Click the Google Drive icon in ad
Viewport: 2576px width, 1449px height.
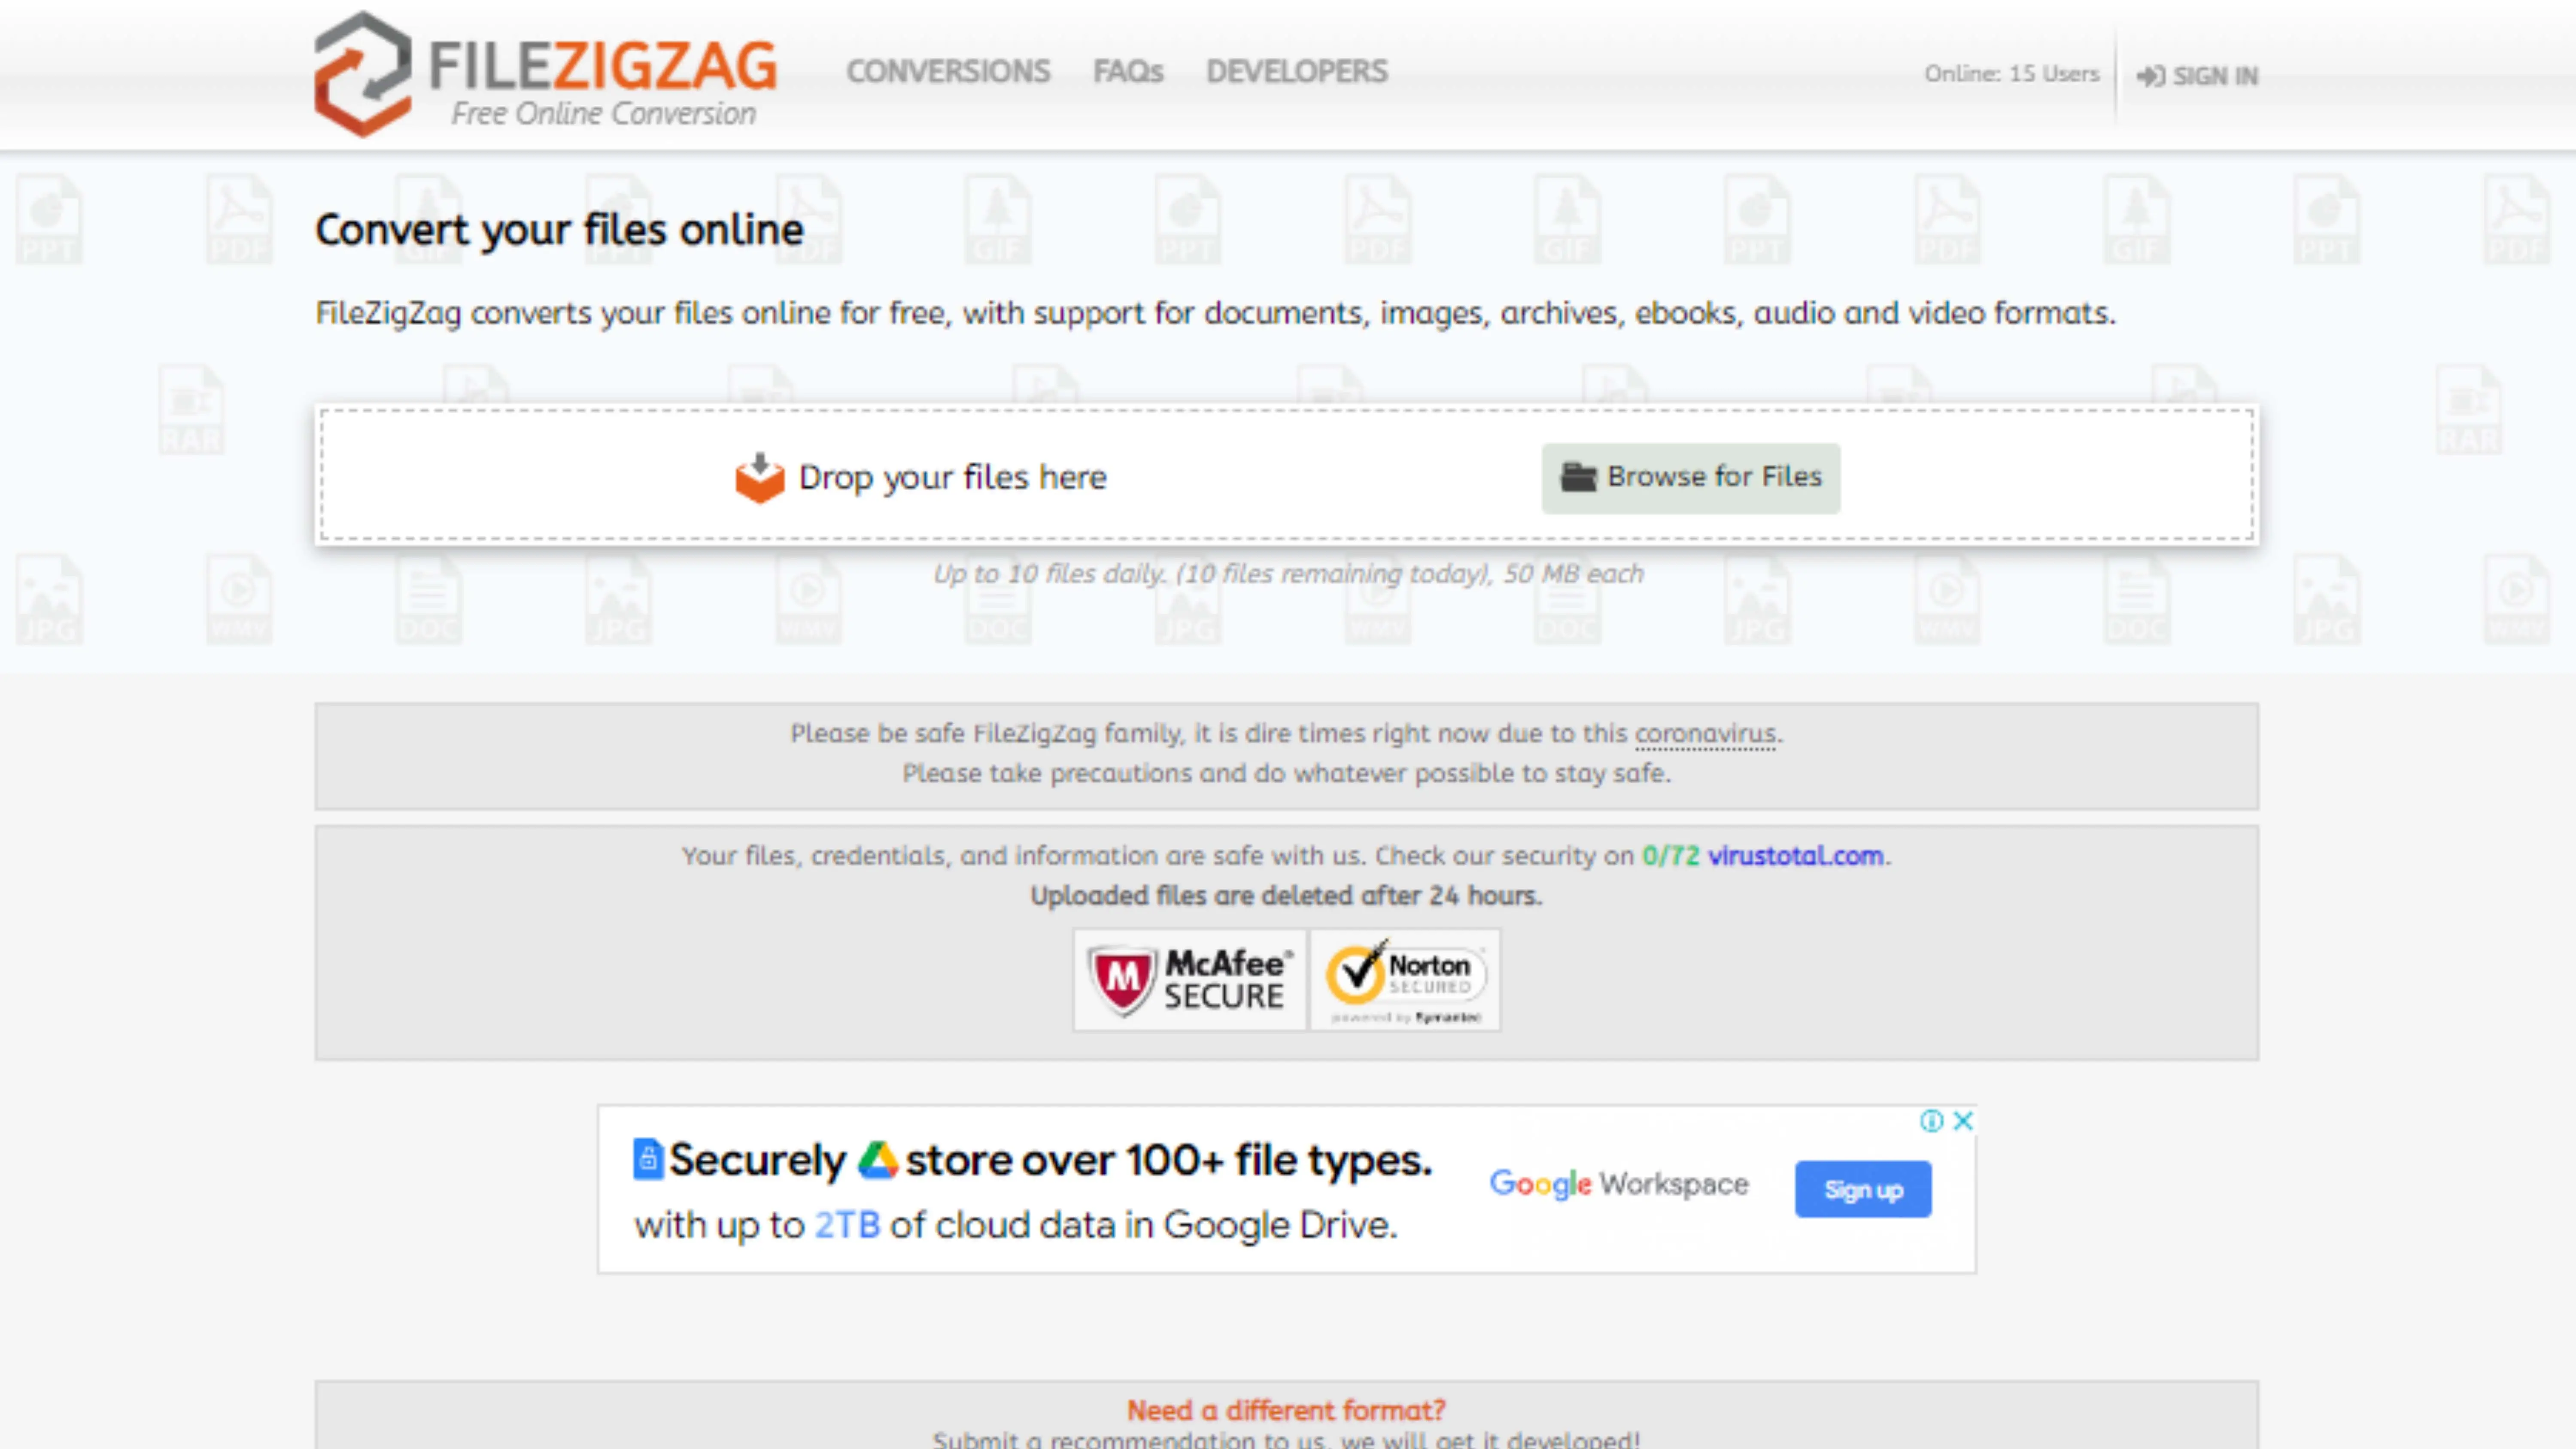point(877,1160)
